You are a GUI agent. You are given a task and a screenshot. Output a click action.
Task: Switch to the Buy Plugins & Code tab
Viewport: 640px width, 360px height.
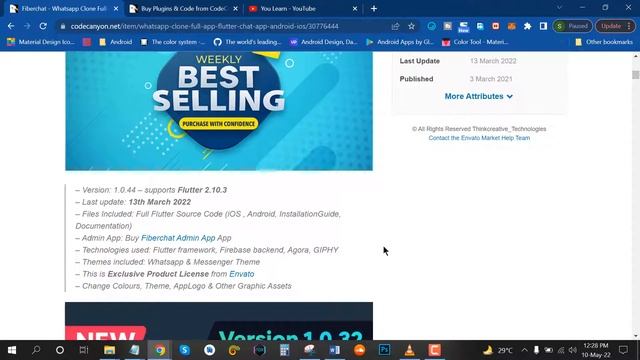184,9
